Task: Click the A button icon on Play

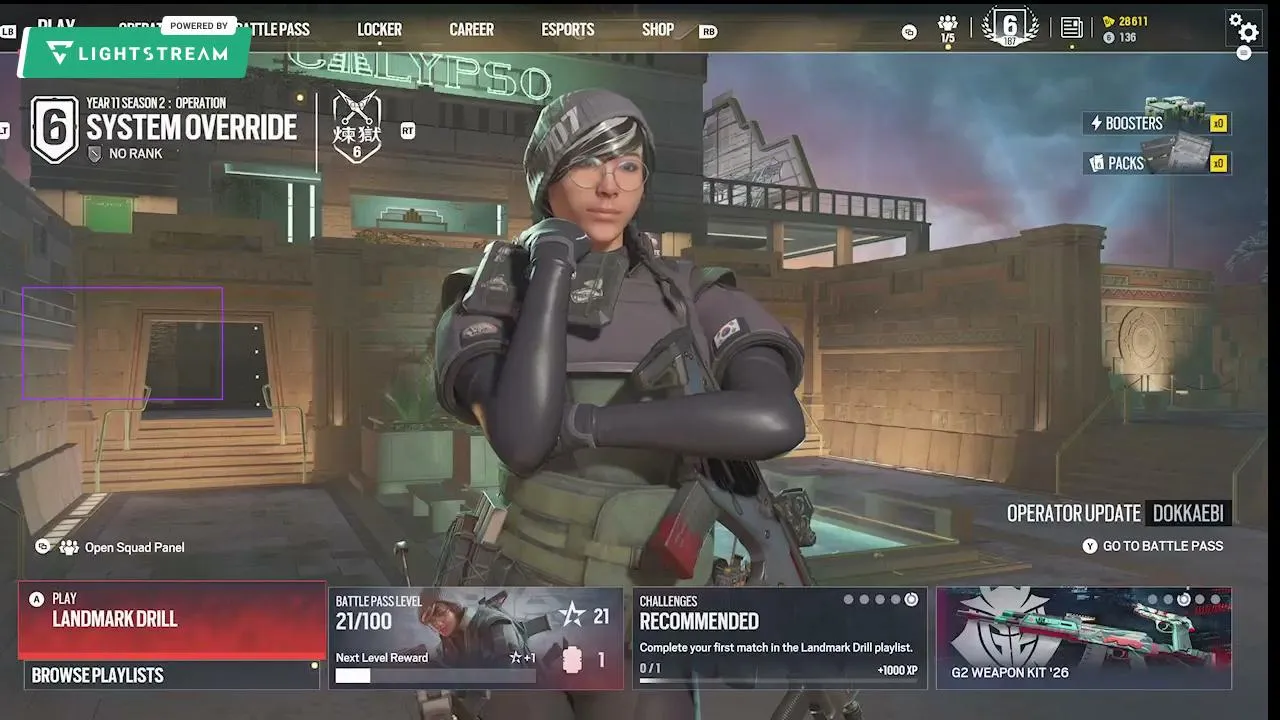Action: coord(37,599)
